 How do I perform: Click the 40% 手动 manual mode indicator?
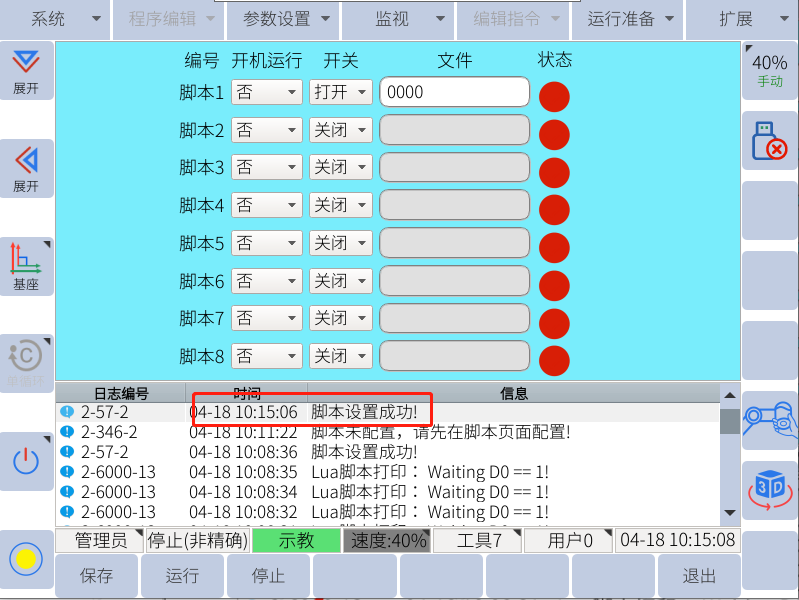coord(769,70)
